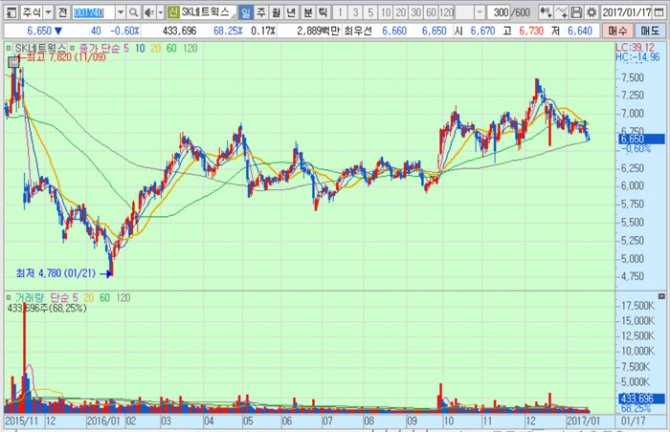Click the indicator add icon left of save

tap(547, 11)
